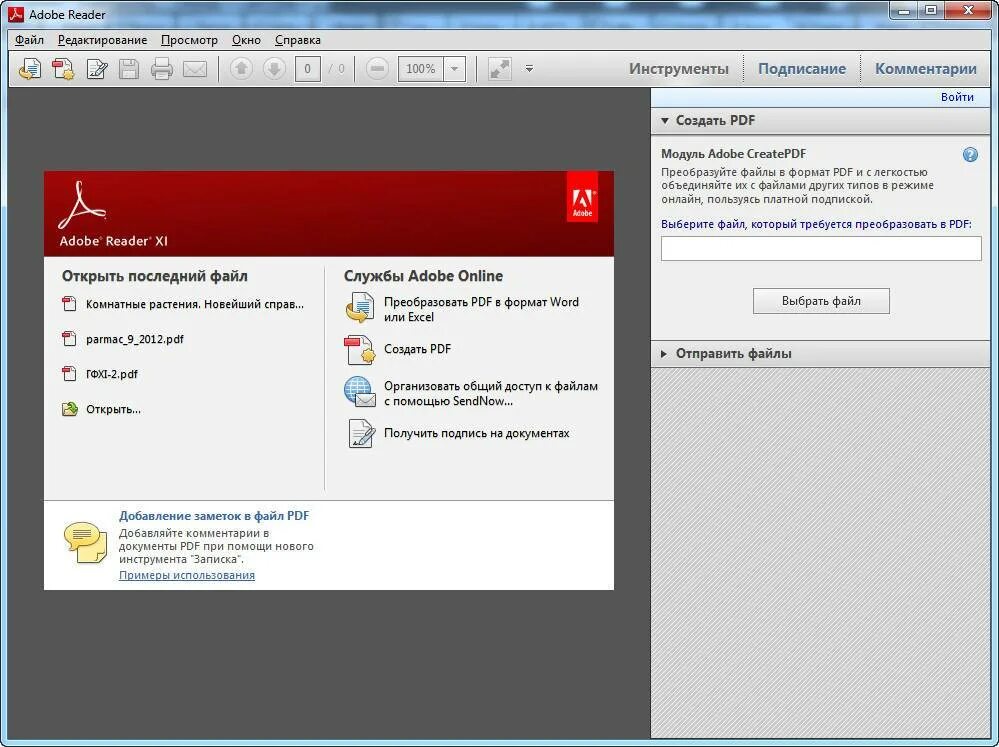Go to previous page arrow icon

click(x=241, y=68)
